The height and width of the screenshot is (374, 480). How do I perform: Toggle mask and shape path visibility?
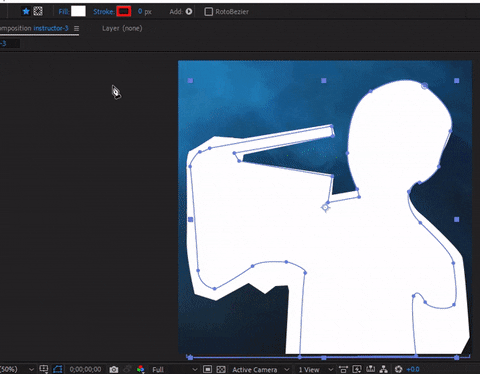(x=58, y=369)
